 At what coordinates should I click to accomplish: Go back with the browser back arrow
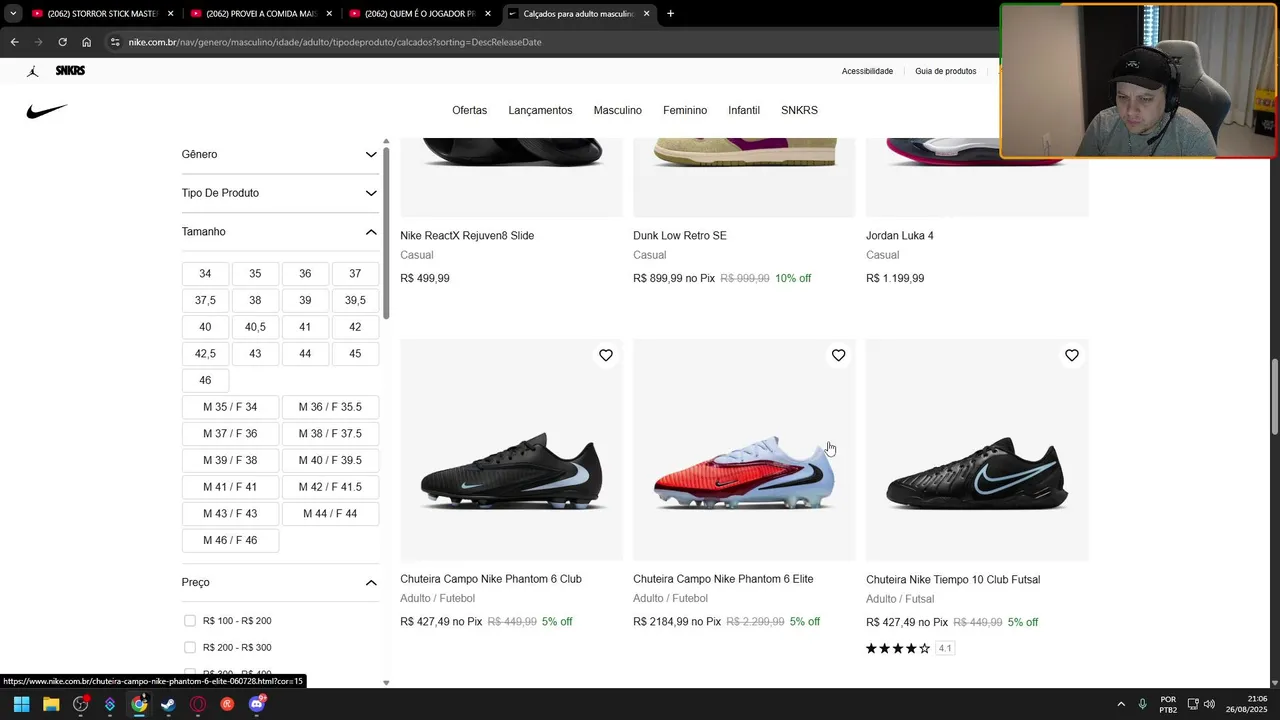click(14, 42)
